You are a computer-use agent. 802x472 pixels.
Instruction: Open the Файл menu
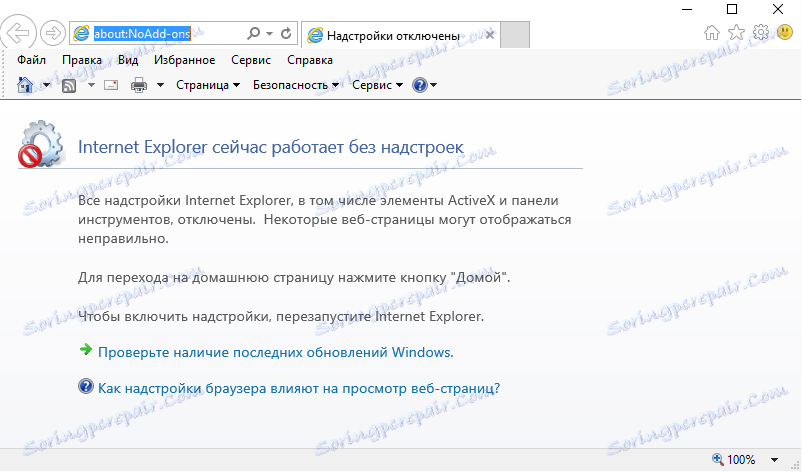click(31, 60)
